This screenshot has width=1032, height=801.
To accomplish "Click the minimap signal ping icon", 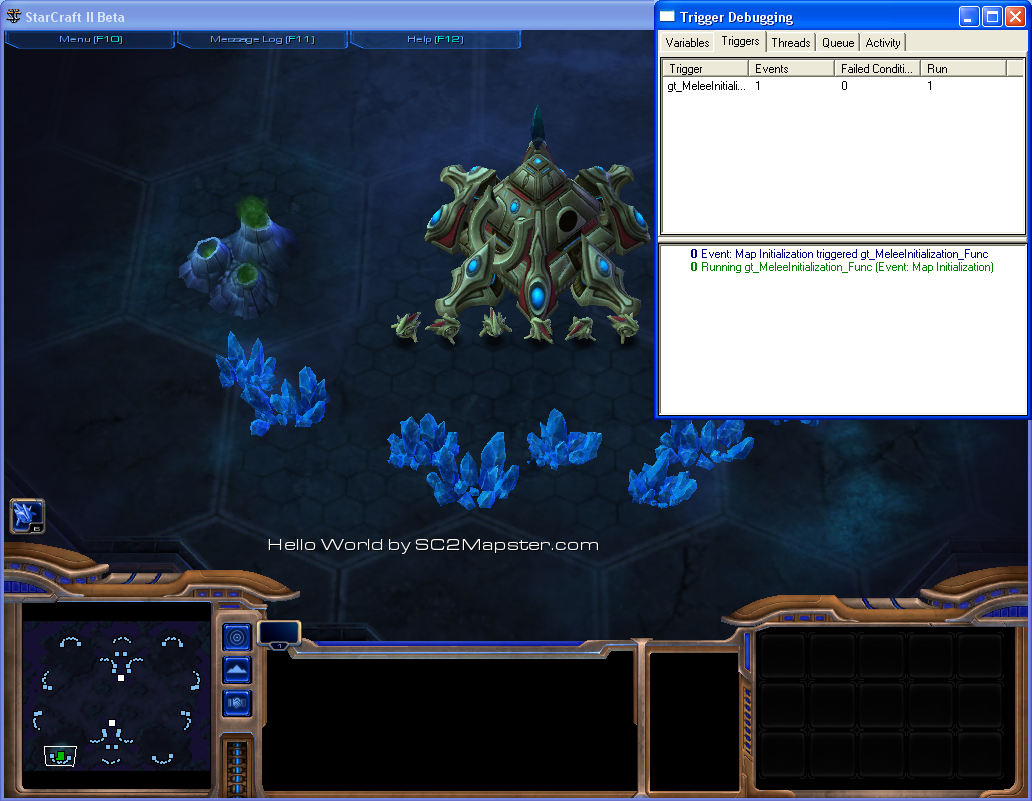I will pyautogui.click(x=237, y=637).
